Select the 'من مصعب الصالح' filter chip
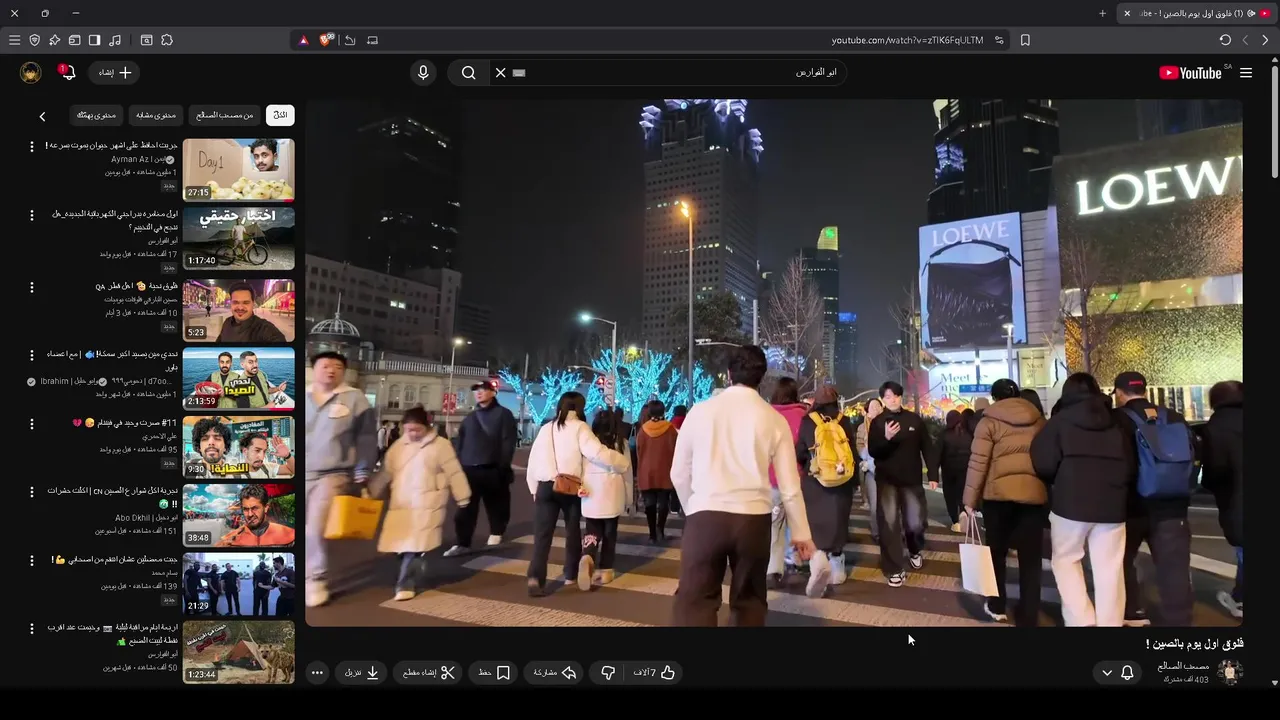 [225, 115]
